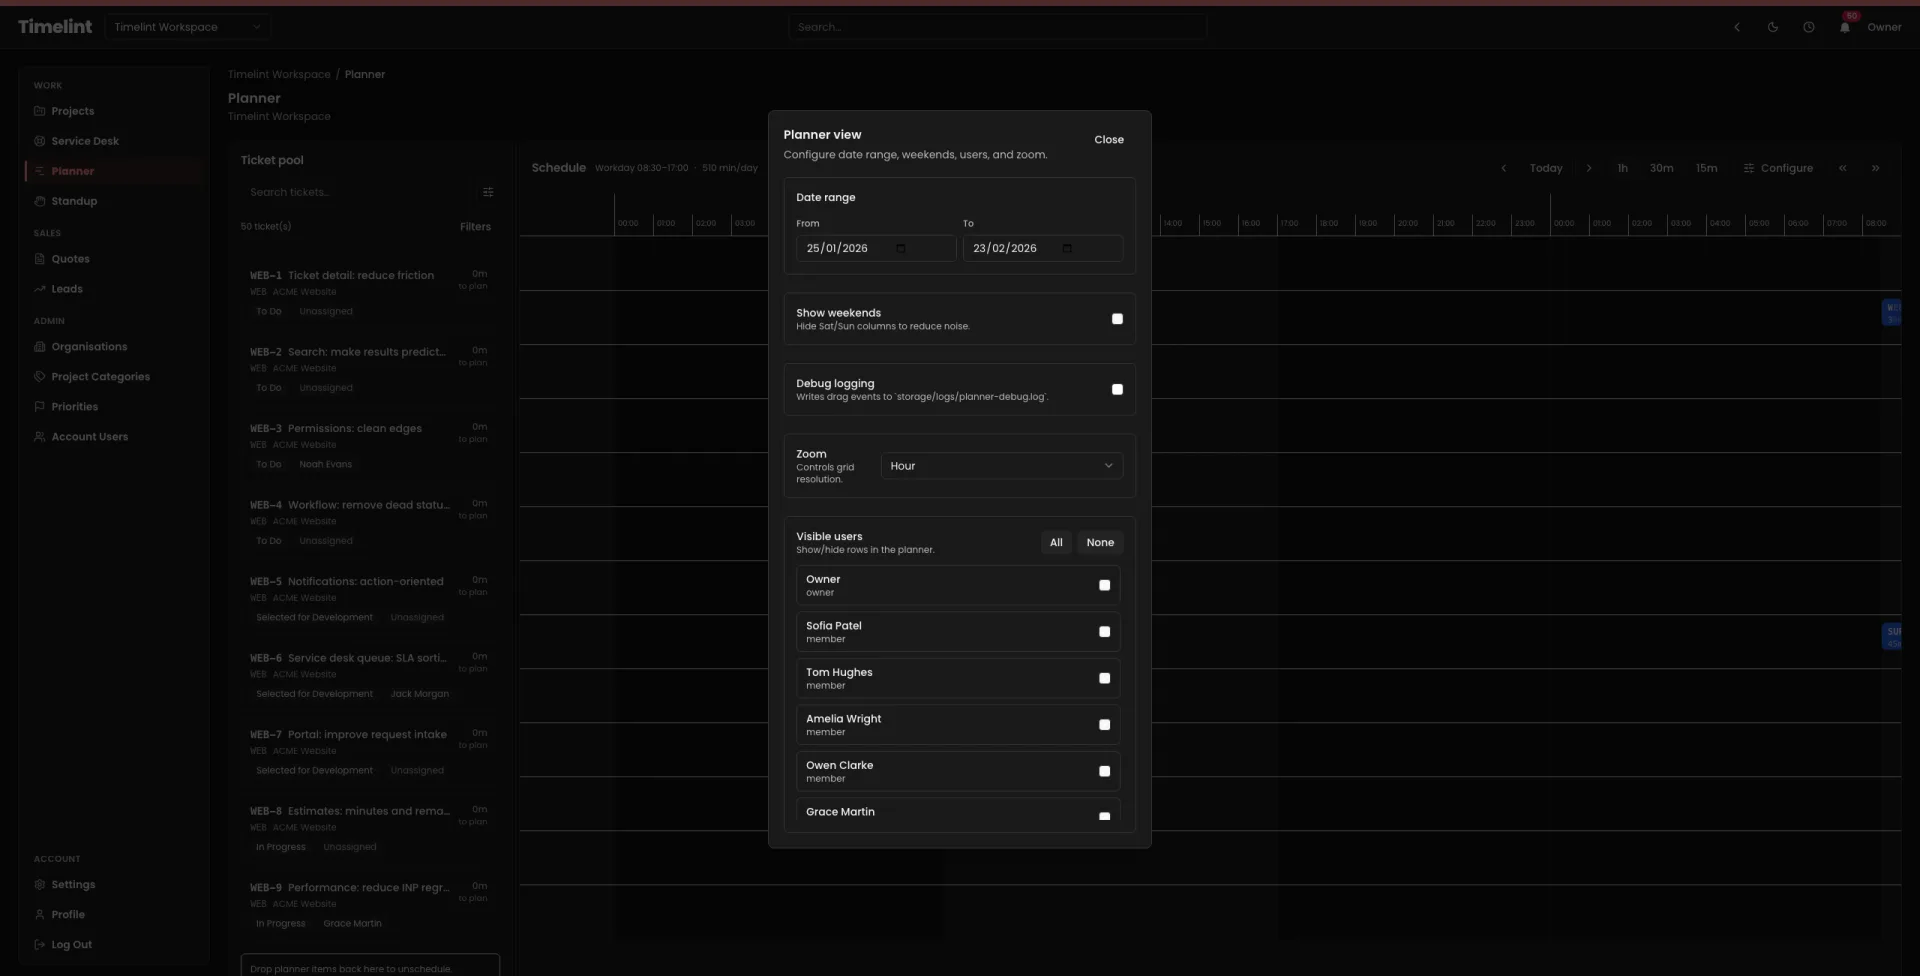Image resolution: width=1920 pixels, height=976 pixels.
Task: Open the notifications bell with 50 badge
Action: [1845, 27]
